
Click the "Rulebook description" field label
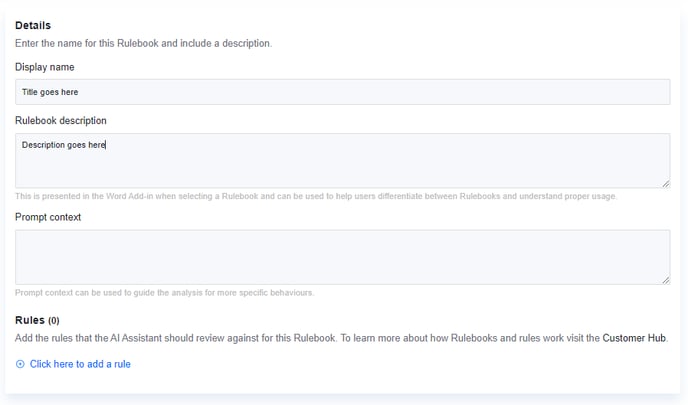pyautogui.click(x=61, y=121)
